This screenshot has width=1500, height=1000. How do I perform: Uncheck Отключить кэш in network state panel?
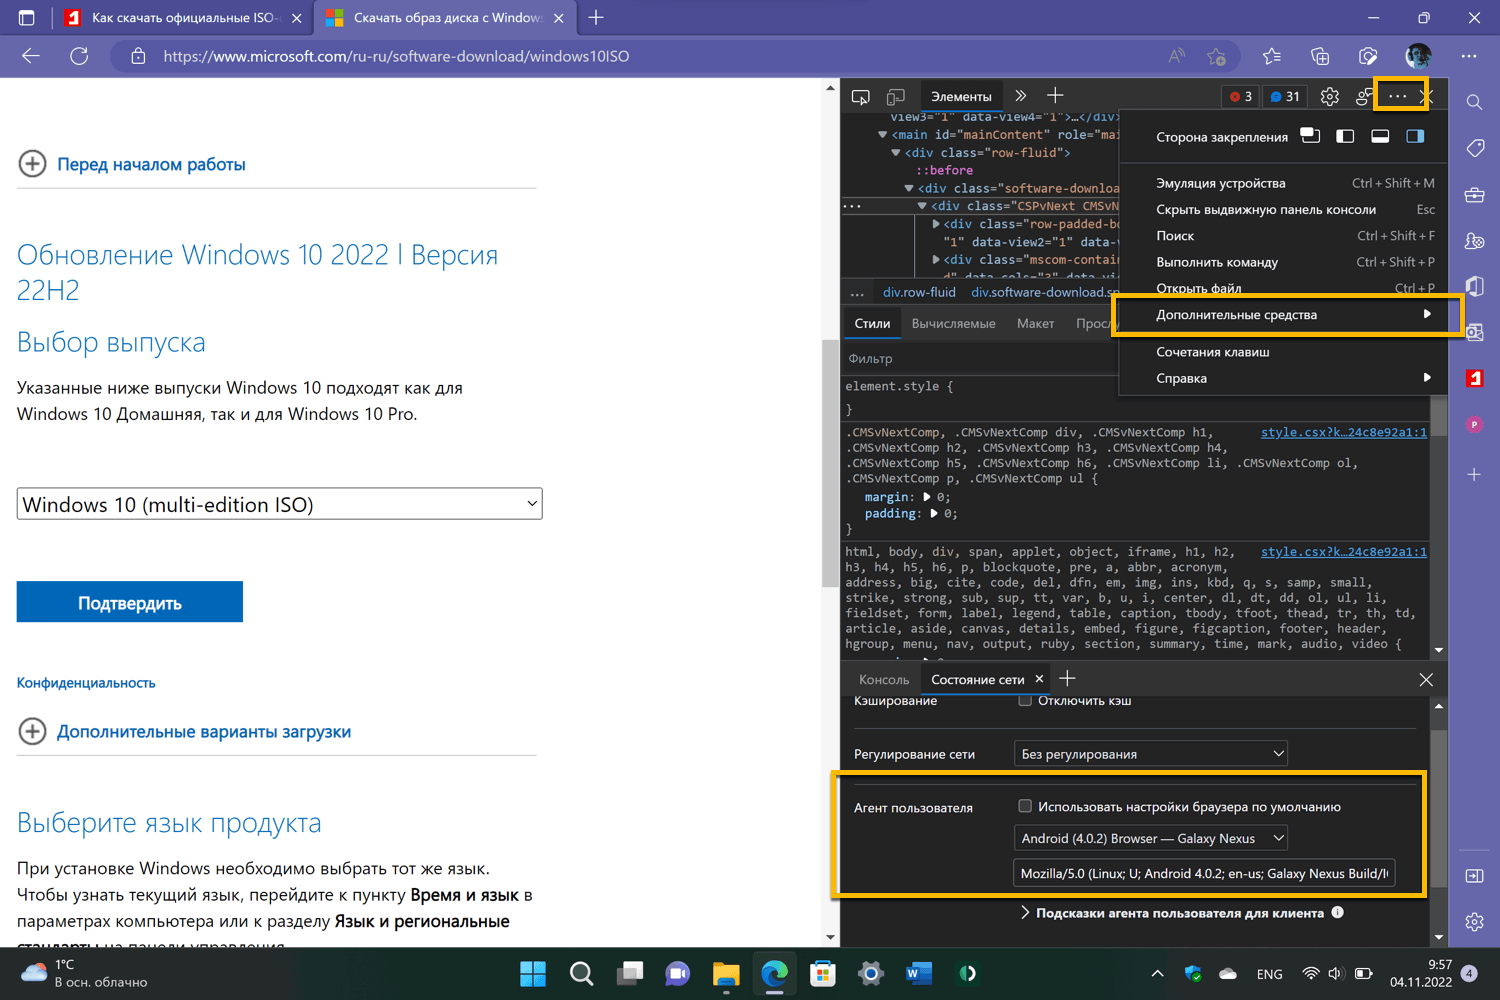pos(1025,700)
